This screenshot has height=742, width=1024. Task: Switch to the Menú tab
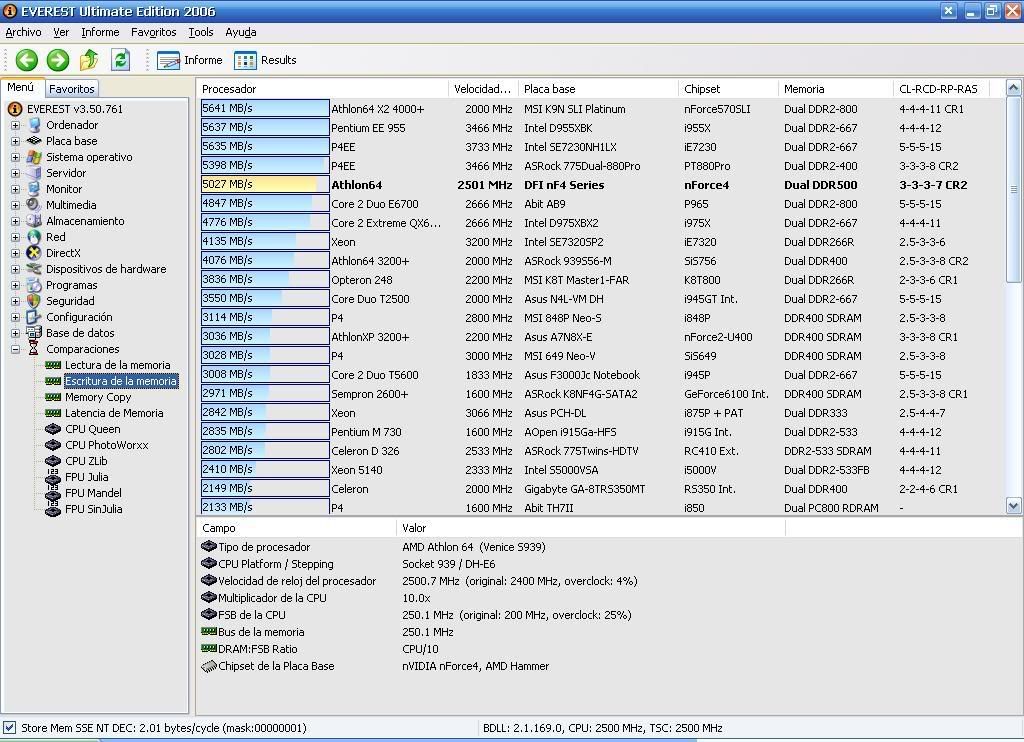click(21, 88)
